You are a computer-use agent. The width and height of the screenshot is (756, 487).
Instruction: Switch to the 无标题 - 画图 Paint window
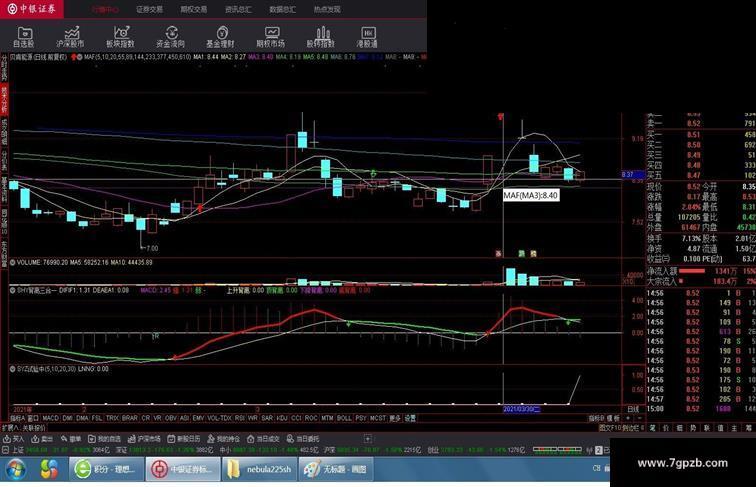point(336,469)
